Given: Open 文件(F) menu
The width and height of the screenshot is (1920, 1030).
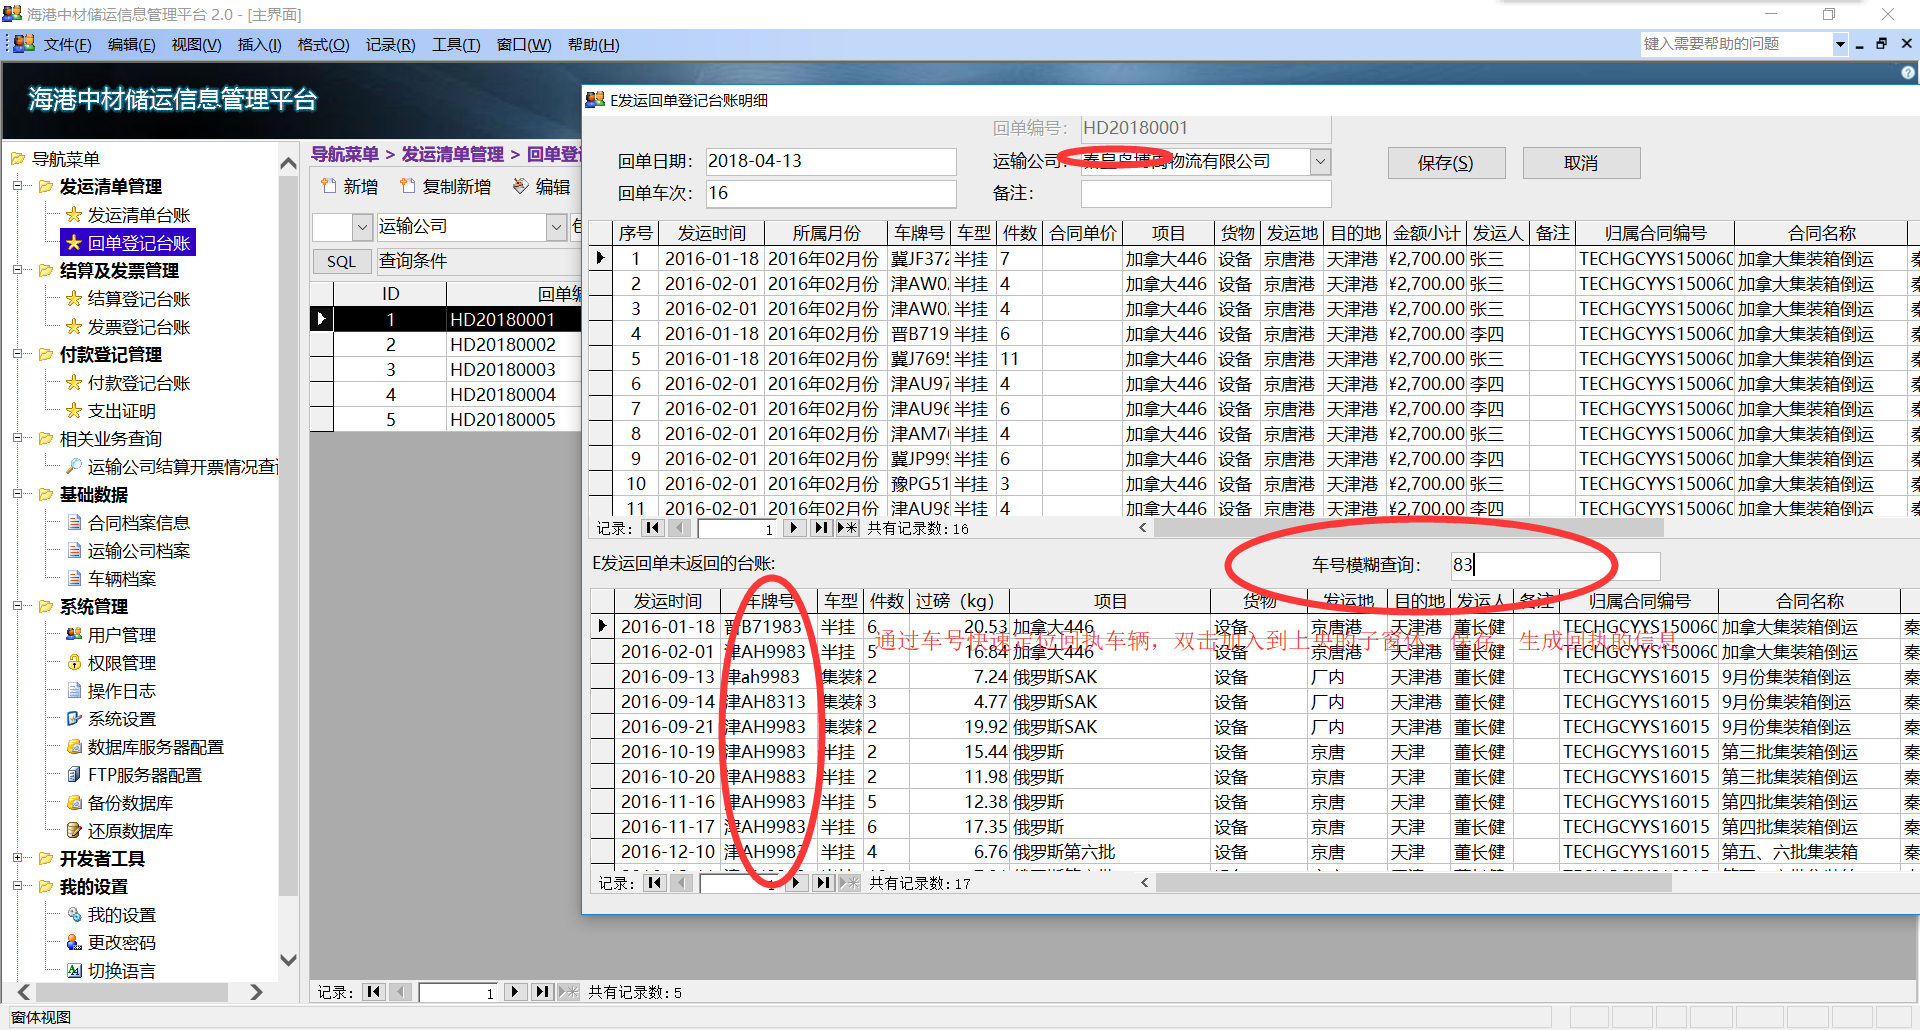Looking at the screenshot, I should pyautogui.click(x=67, y=45).
